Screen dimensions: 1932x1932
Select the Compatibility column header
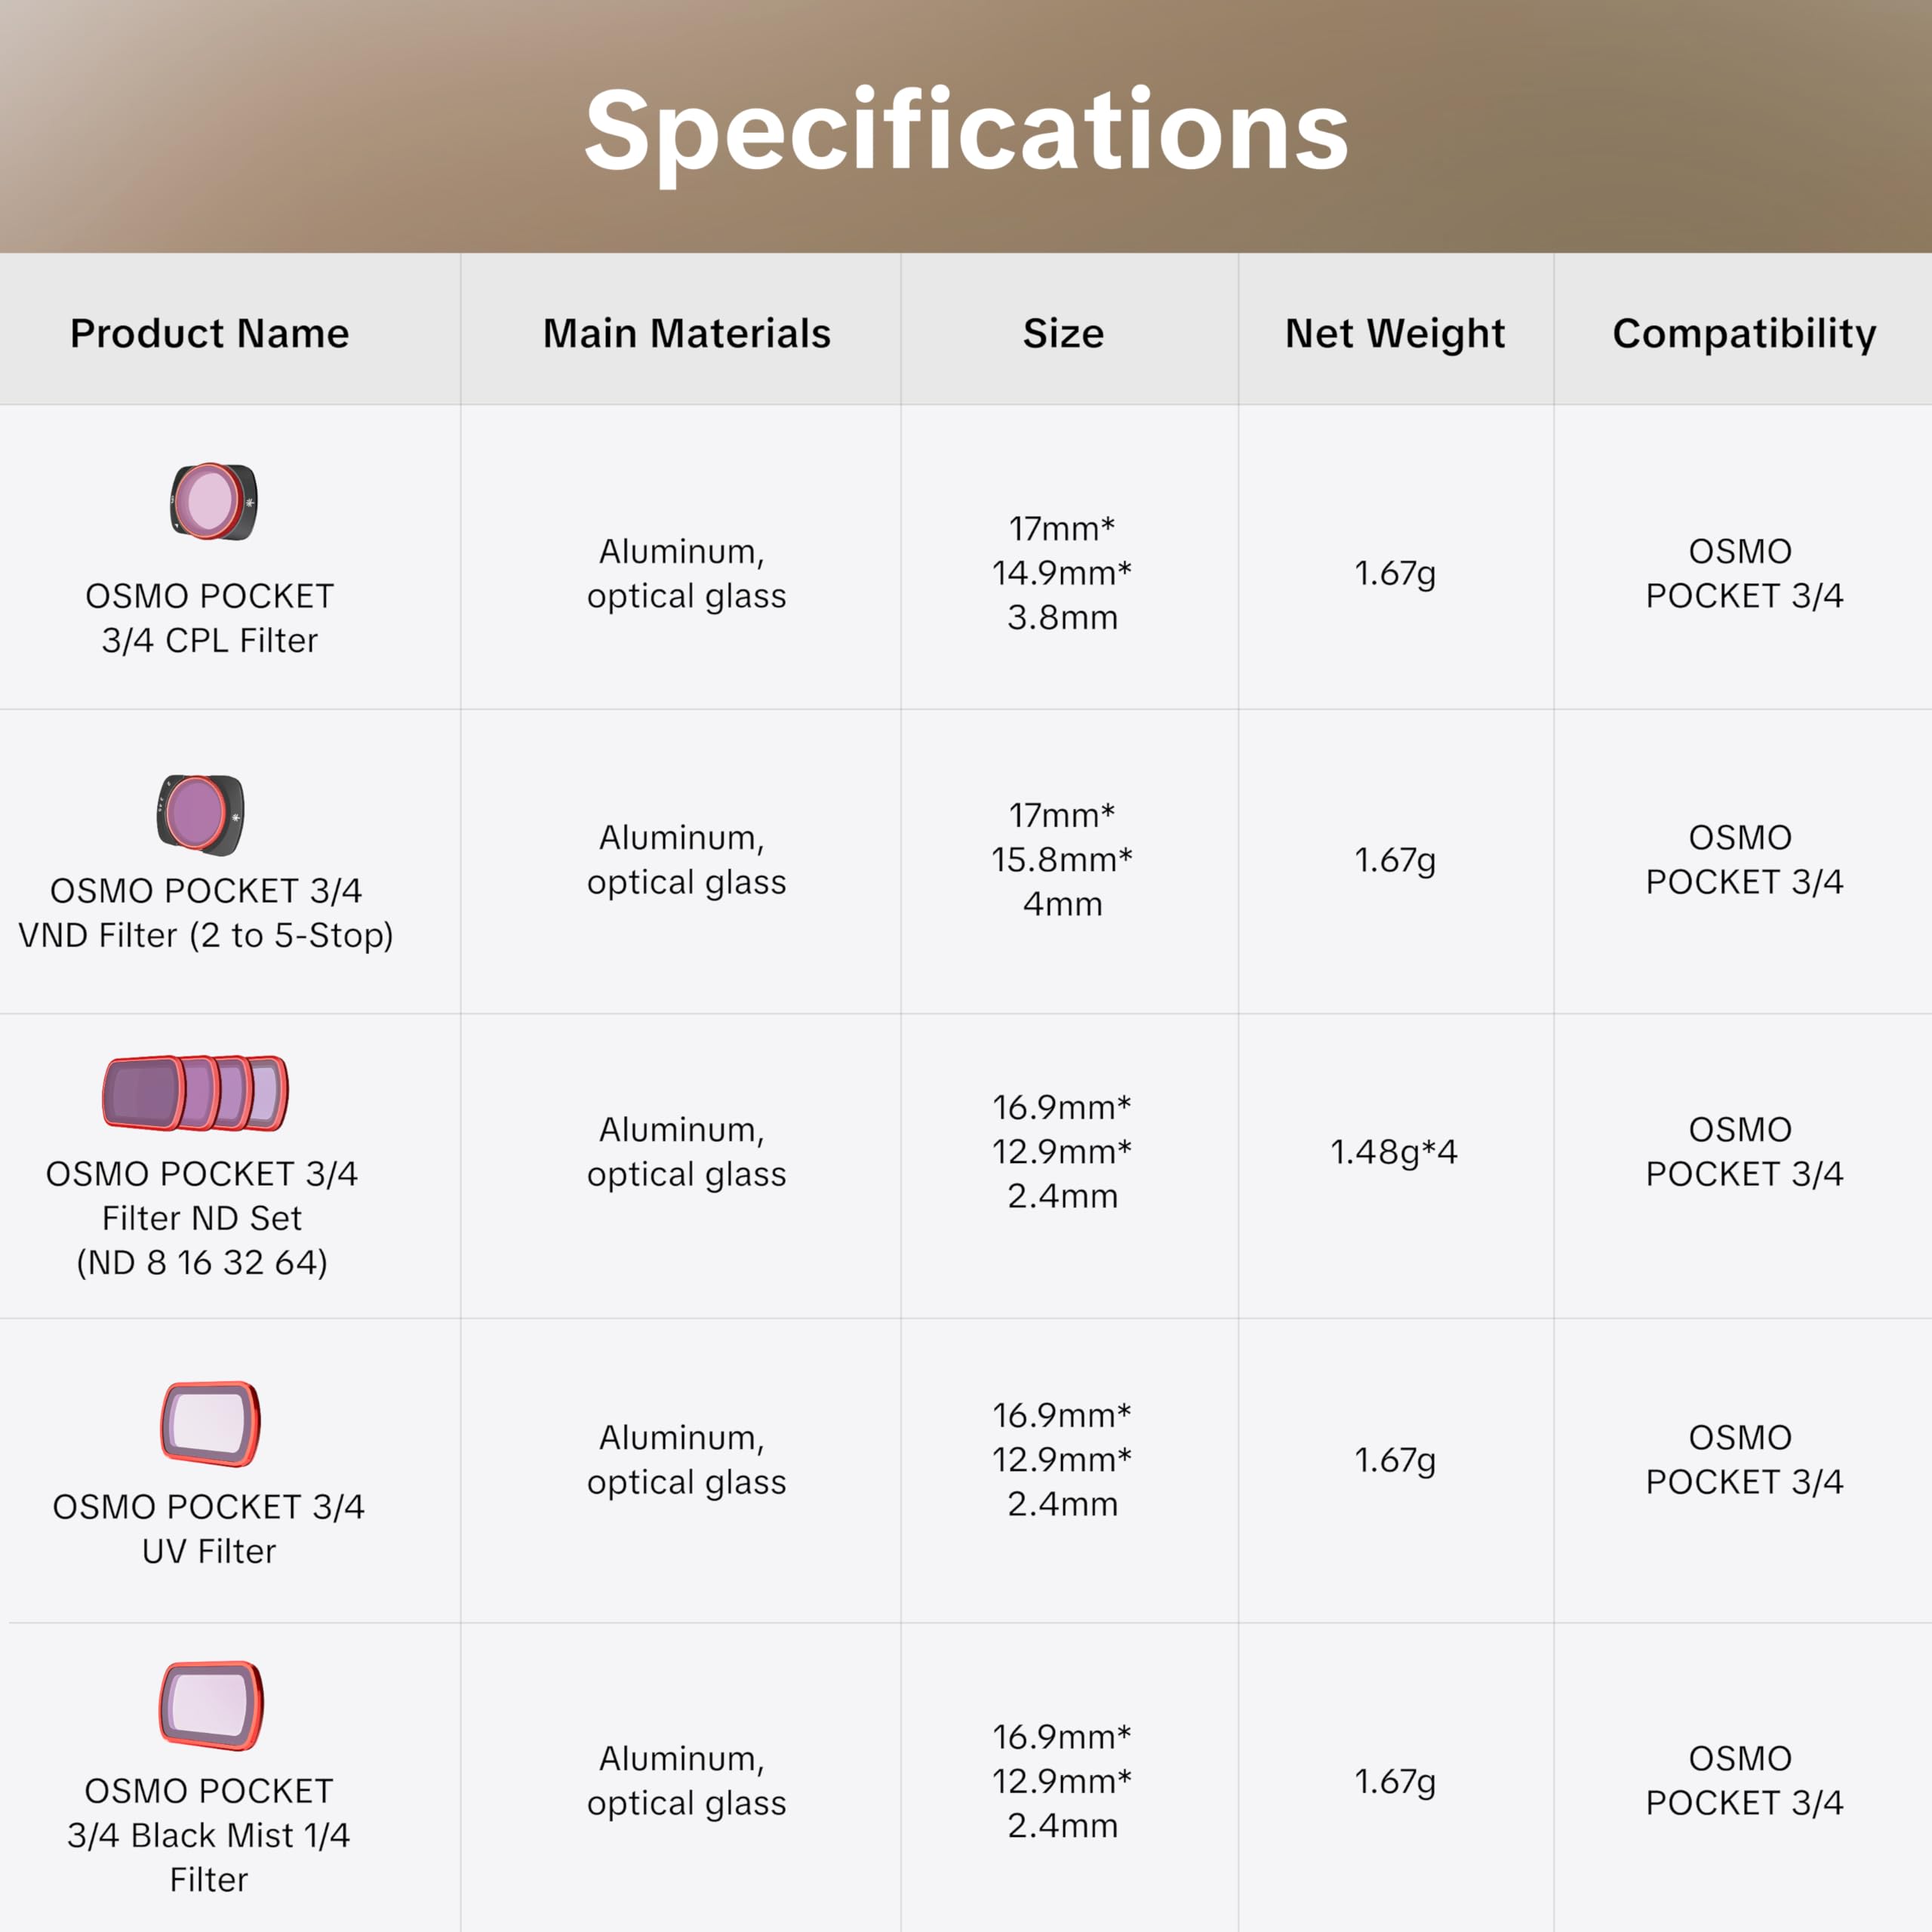(1744, 333)
